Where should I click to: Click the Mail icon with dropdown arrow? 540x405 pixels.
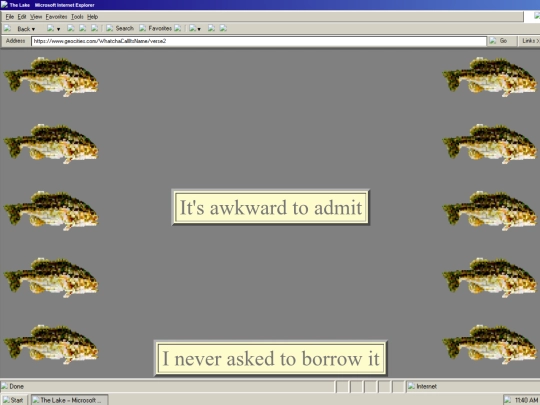click(193, 29)
